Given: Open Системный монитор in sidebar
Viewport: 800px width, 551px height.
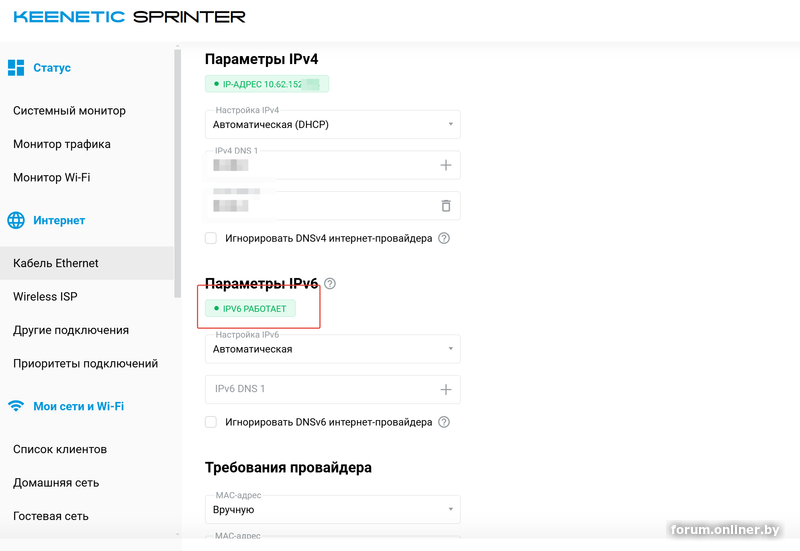Looking at the screenshot, I should 69,111.
